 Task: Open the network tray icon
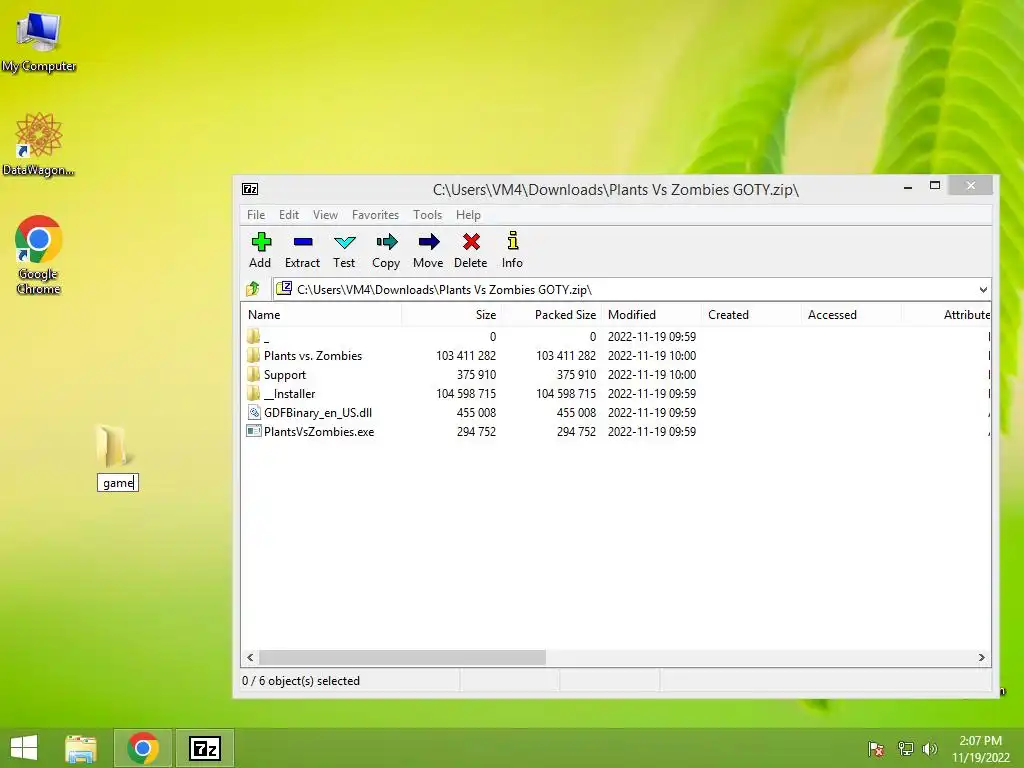(905, 748)
